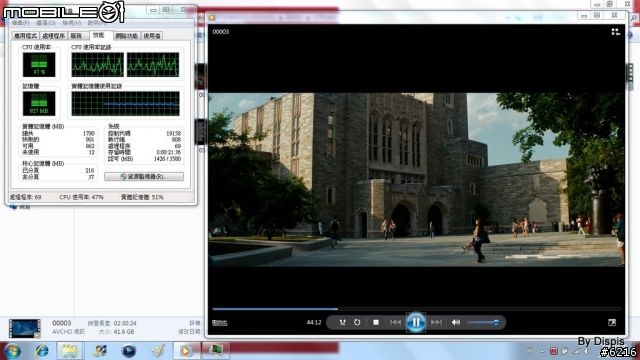Open Action Center flag tray icon
Image resolution: width=640 pixels, height=360 pixels.
(564, 351)
